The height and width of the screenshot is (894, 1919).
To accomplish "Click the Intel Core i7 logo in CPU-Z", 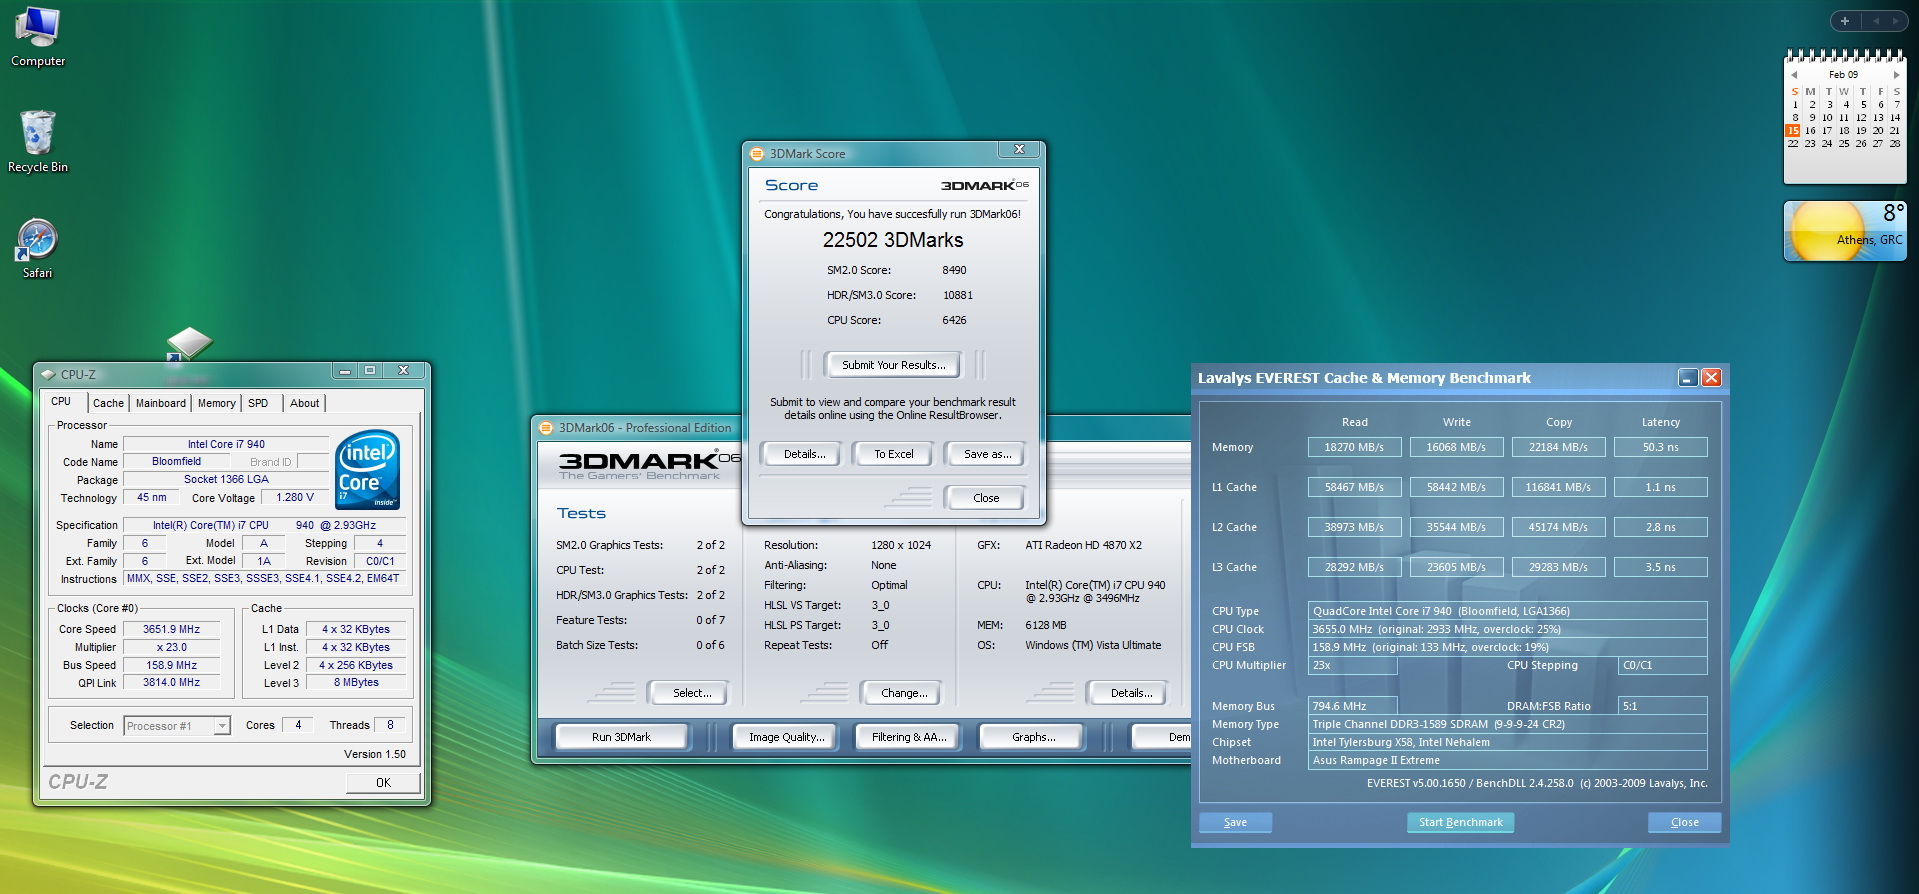I will 368,469.
